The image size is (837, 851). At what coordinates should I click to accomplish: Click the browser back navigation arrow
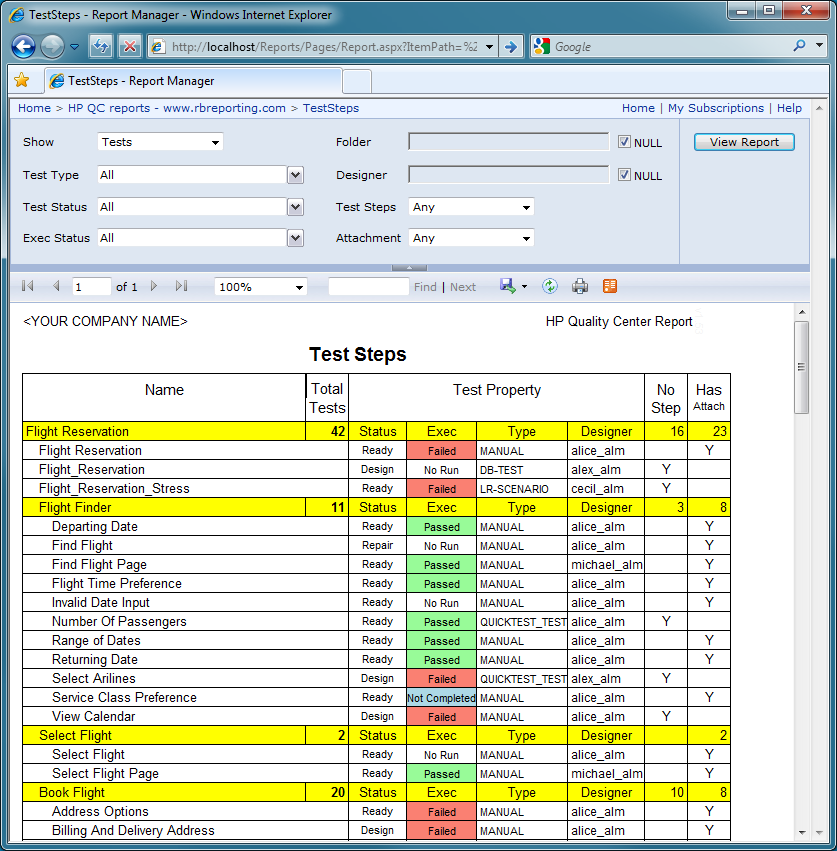click(x=22, y=46)
